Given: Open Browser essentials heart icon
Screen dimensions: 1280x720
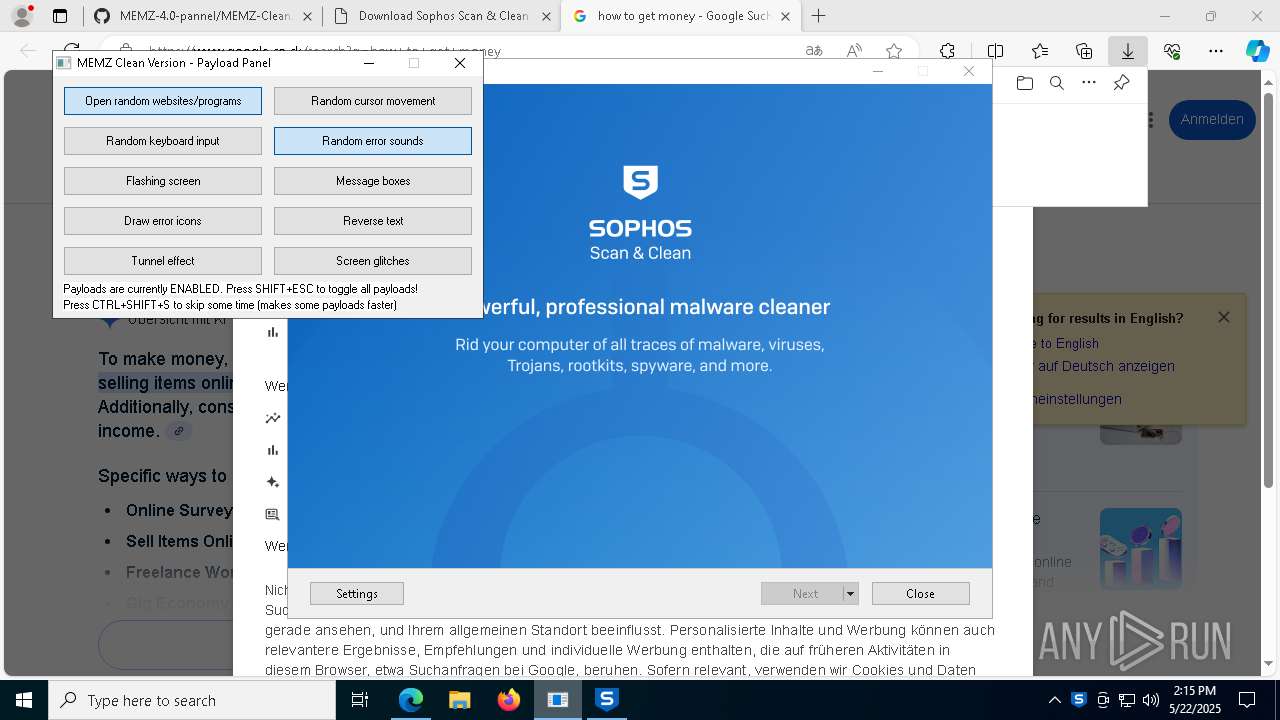Looking at the screenshot, I should (1172, 51).
